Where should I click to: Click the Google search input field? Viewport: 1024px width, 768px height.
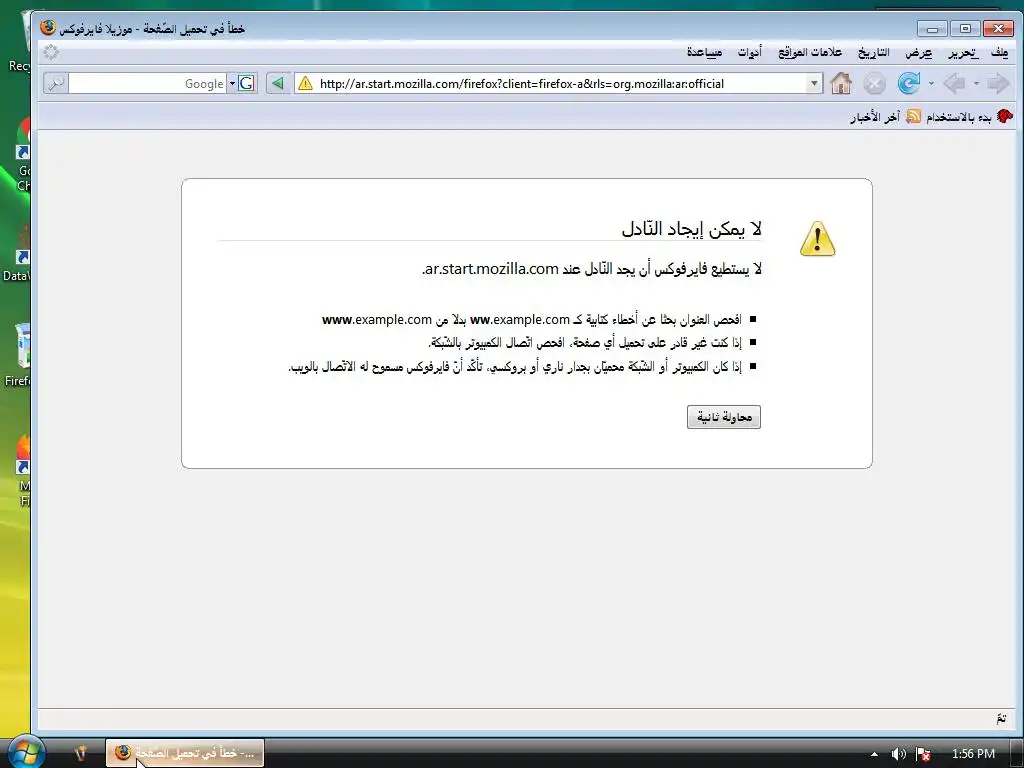click(148, 83)
